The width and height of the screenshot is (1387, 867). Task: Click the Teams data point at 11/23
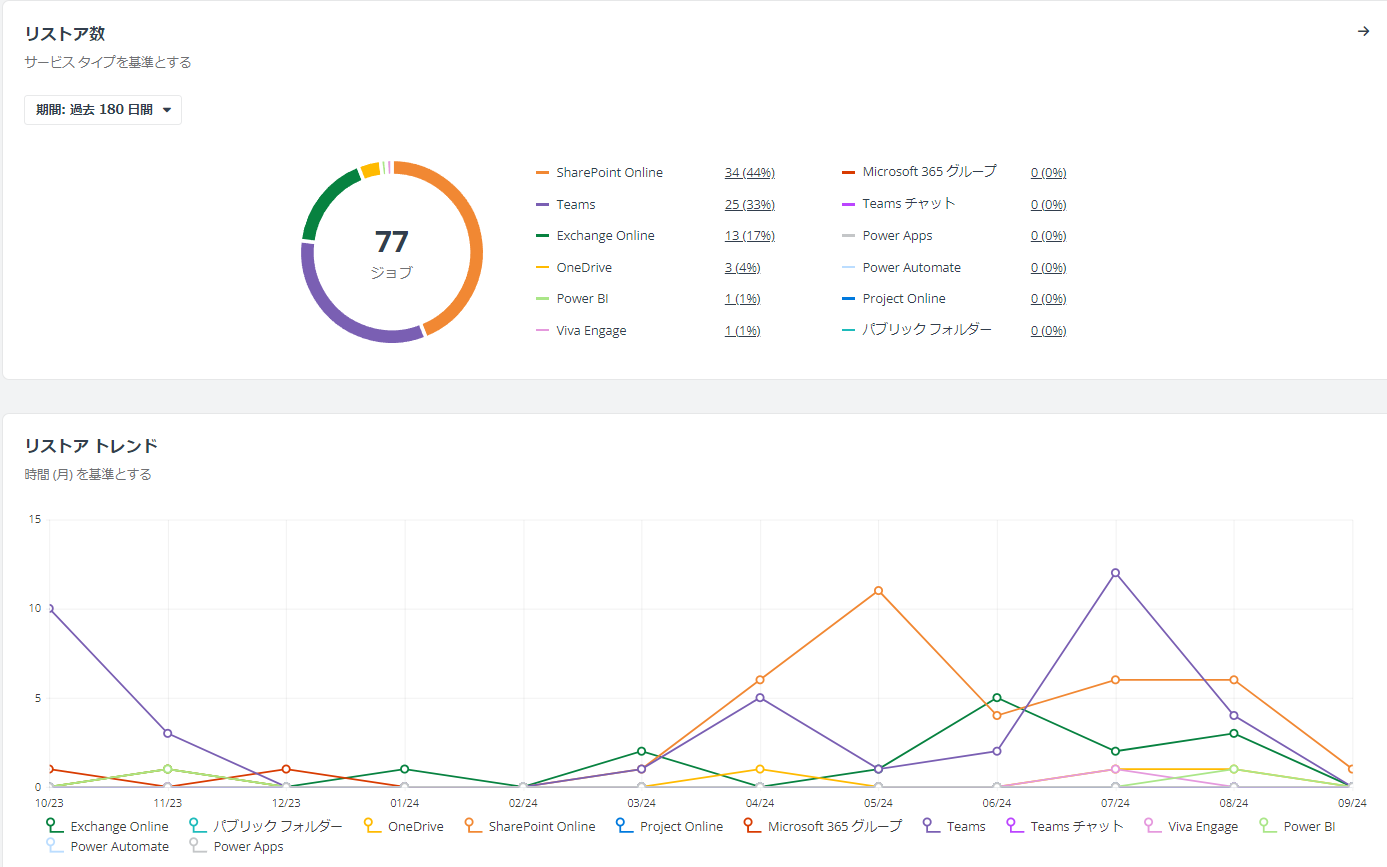pyautogui.click(x=168, y=733)
